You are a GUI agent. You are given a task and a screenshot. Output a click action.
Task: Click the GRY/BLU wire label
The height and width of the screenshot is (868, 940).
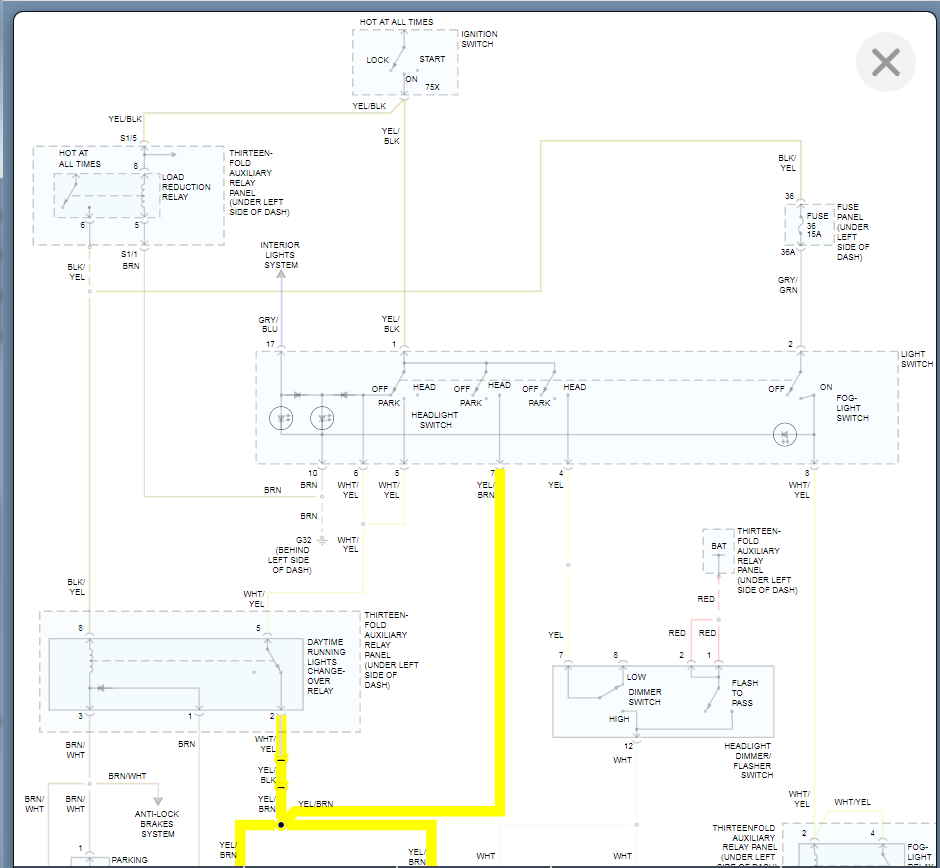(268, 324)
